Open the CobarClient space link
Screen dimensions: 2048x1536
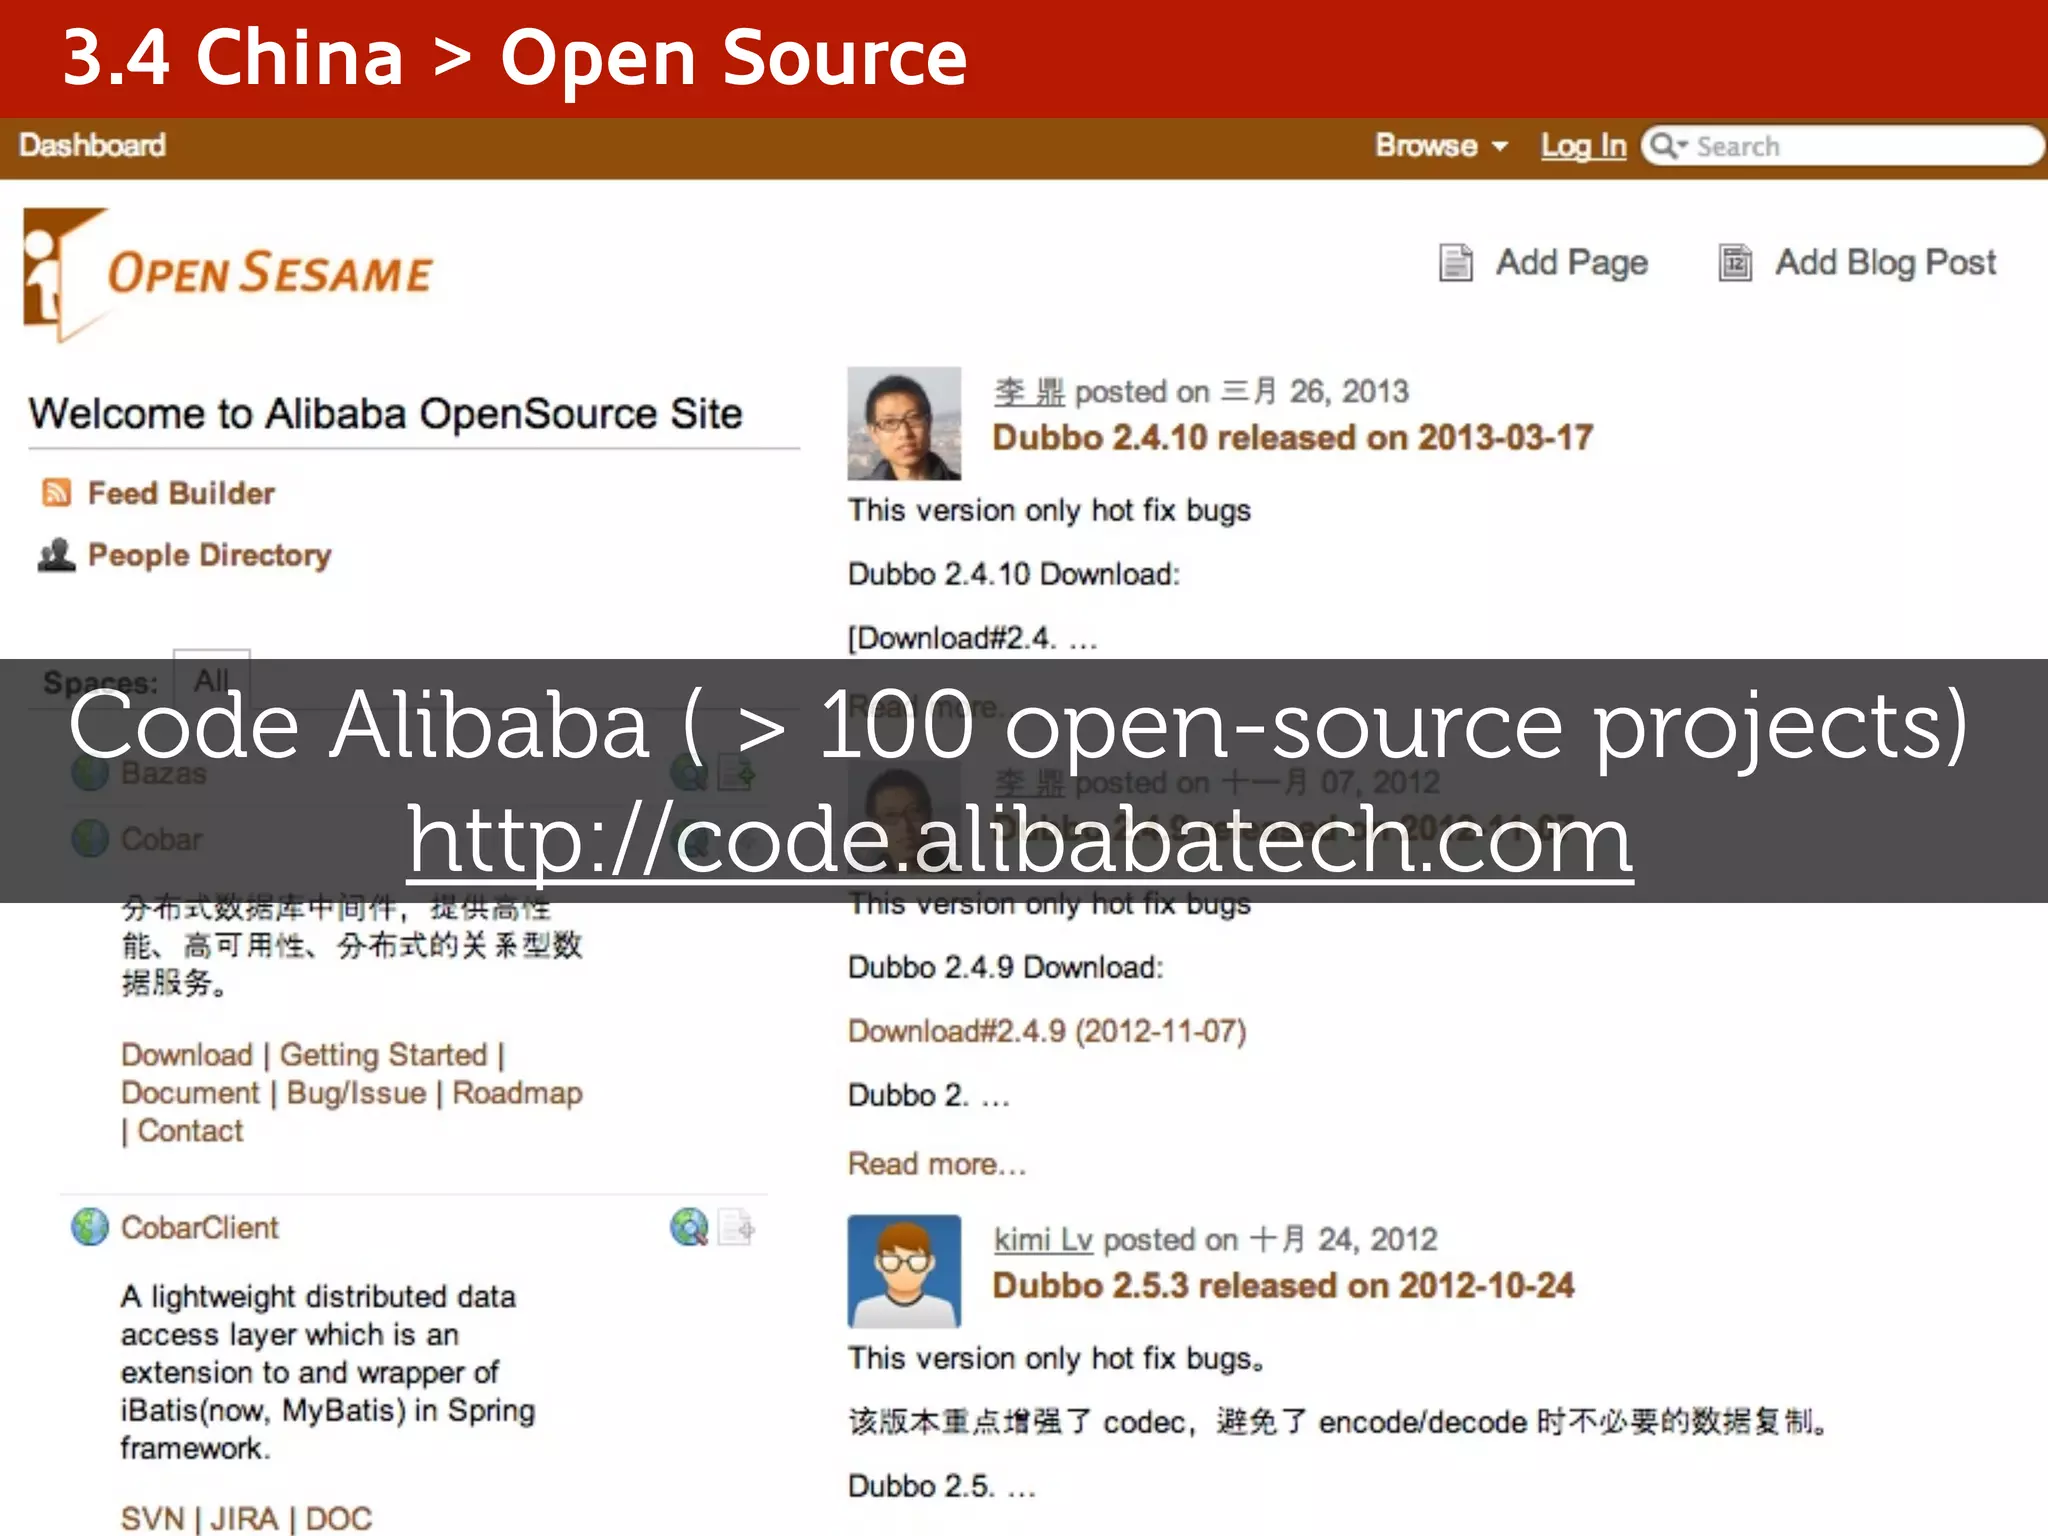point(199,1228)
